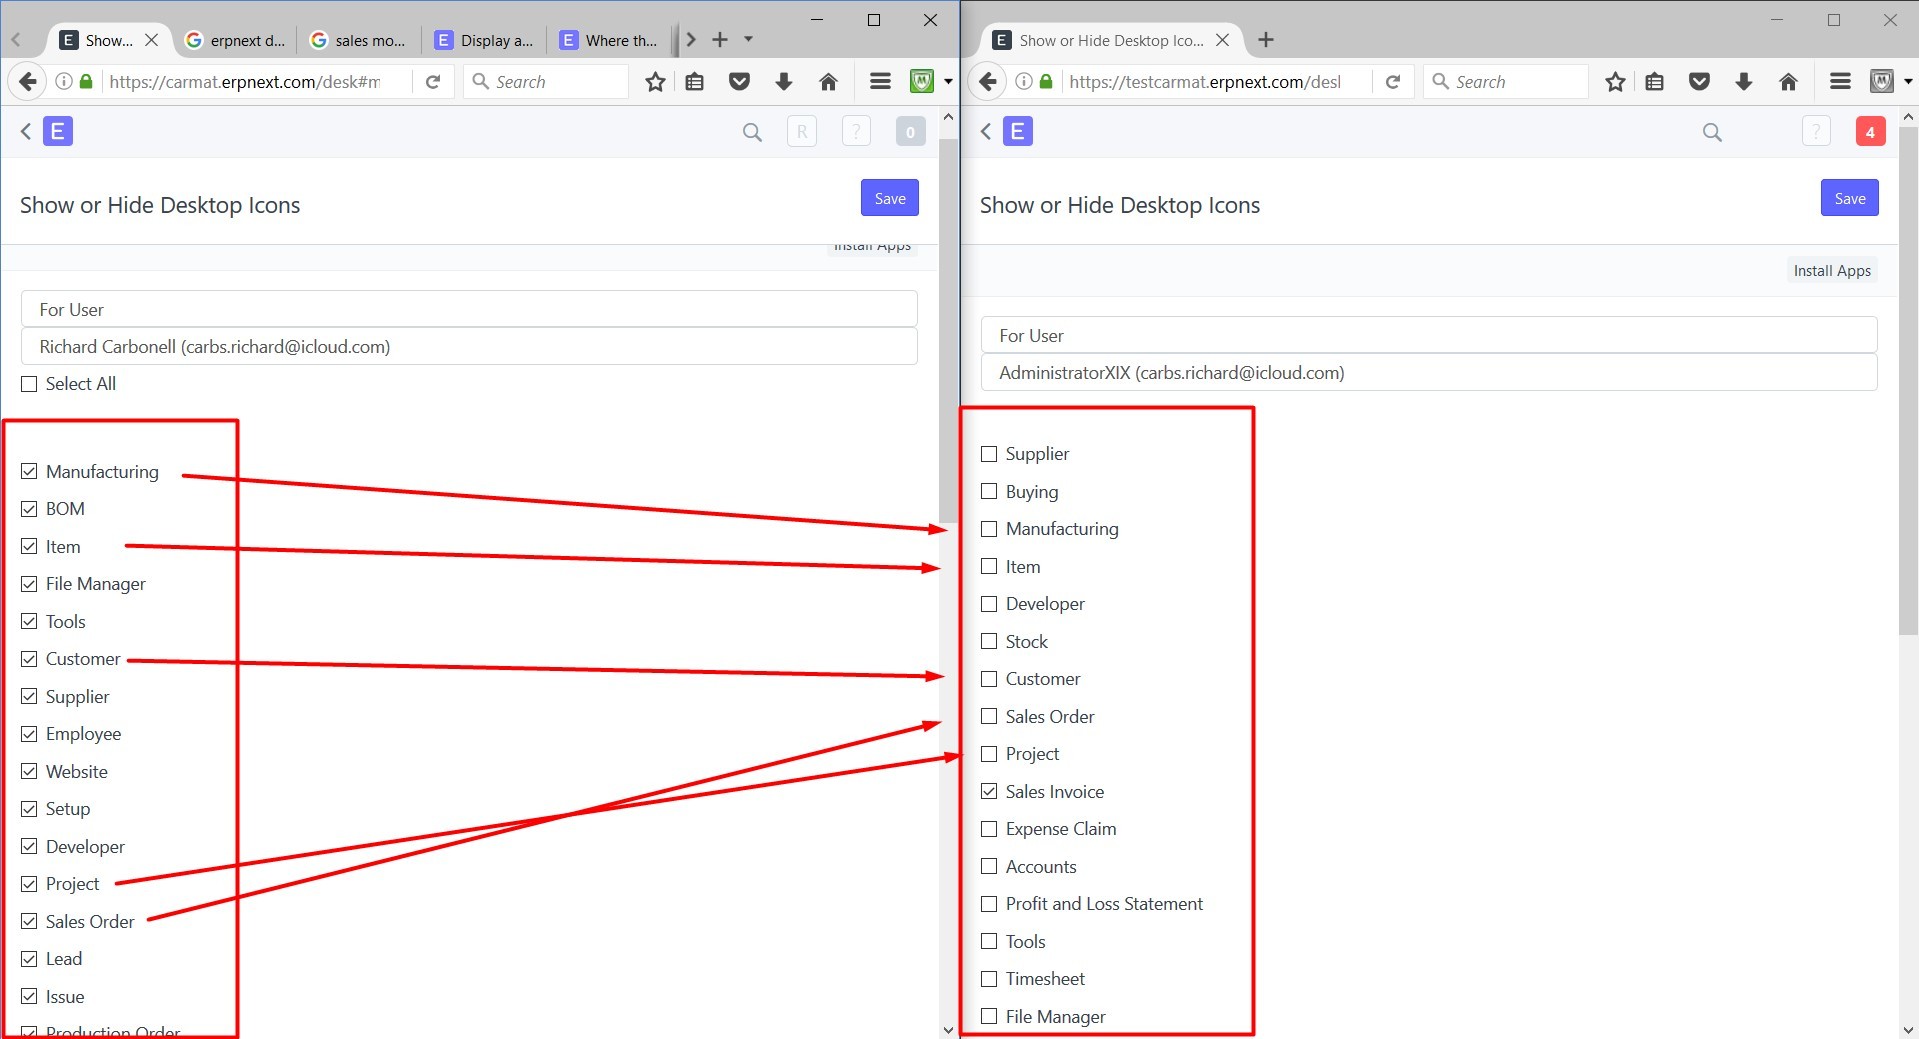
Task: Click the back arrow in left browser toolbar
Action: pyautogui.click(x=27, y=82)
